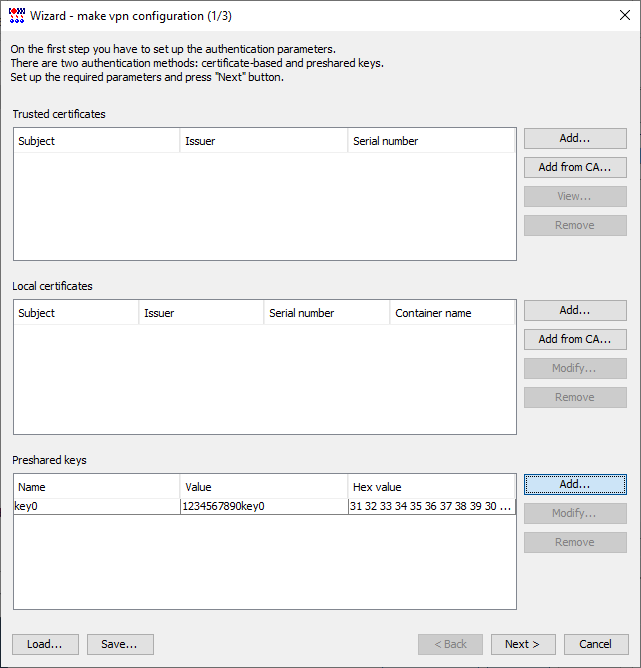Sort local certificates by Container name
Viewport: 641px width, 668px height.
pyautogui.click(x=452, y=313)
